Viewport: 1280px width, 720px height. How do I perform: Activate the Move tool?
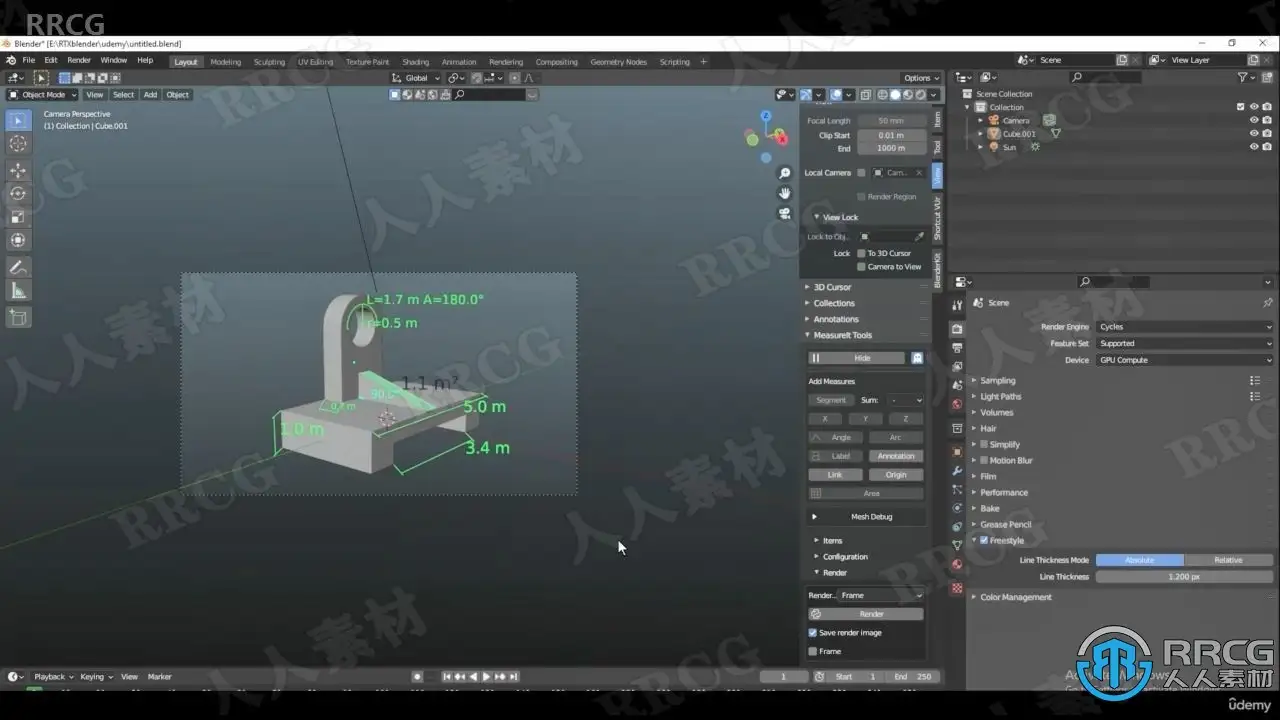[x=18, y=171]
